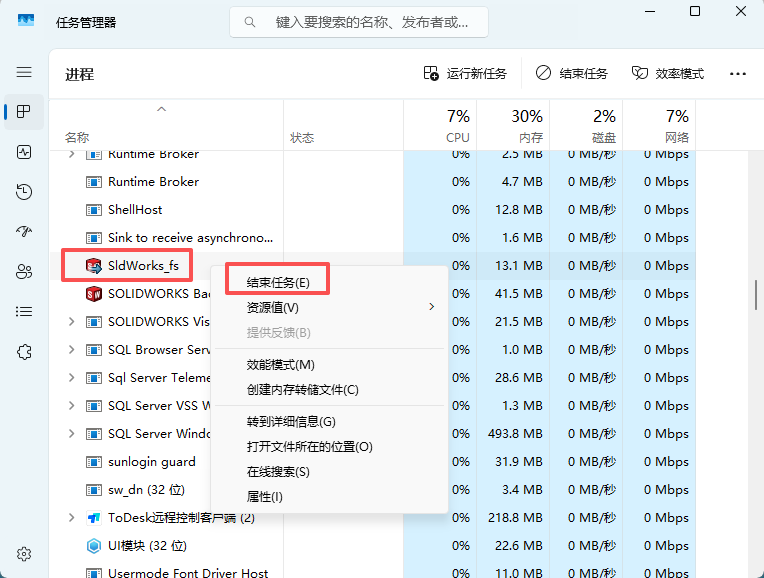The height and width of the screenshot is (578, 764).
Task: Open the hamburger navigation menu
Action: pos(24,72)
